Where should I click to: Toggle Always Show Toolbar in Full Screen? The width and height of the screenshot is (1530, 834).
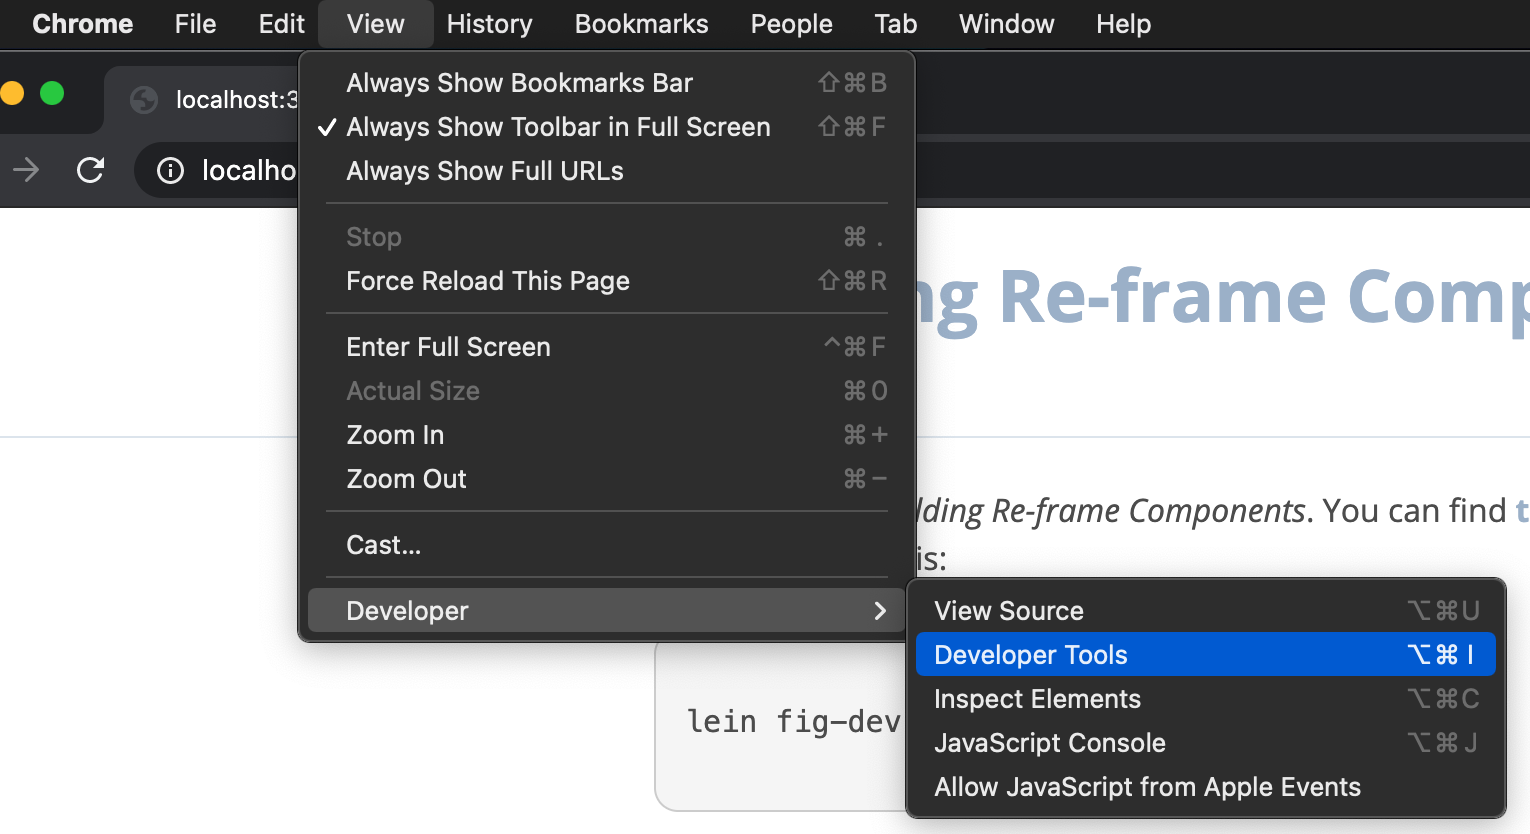click(x=557, y=127)
